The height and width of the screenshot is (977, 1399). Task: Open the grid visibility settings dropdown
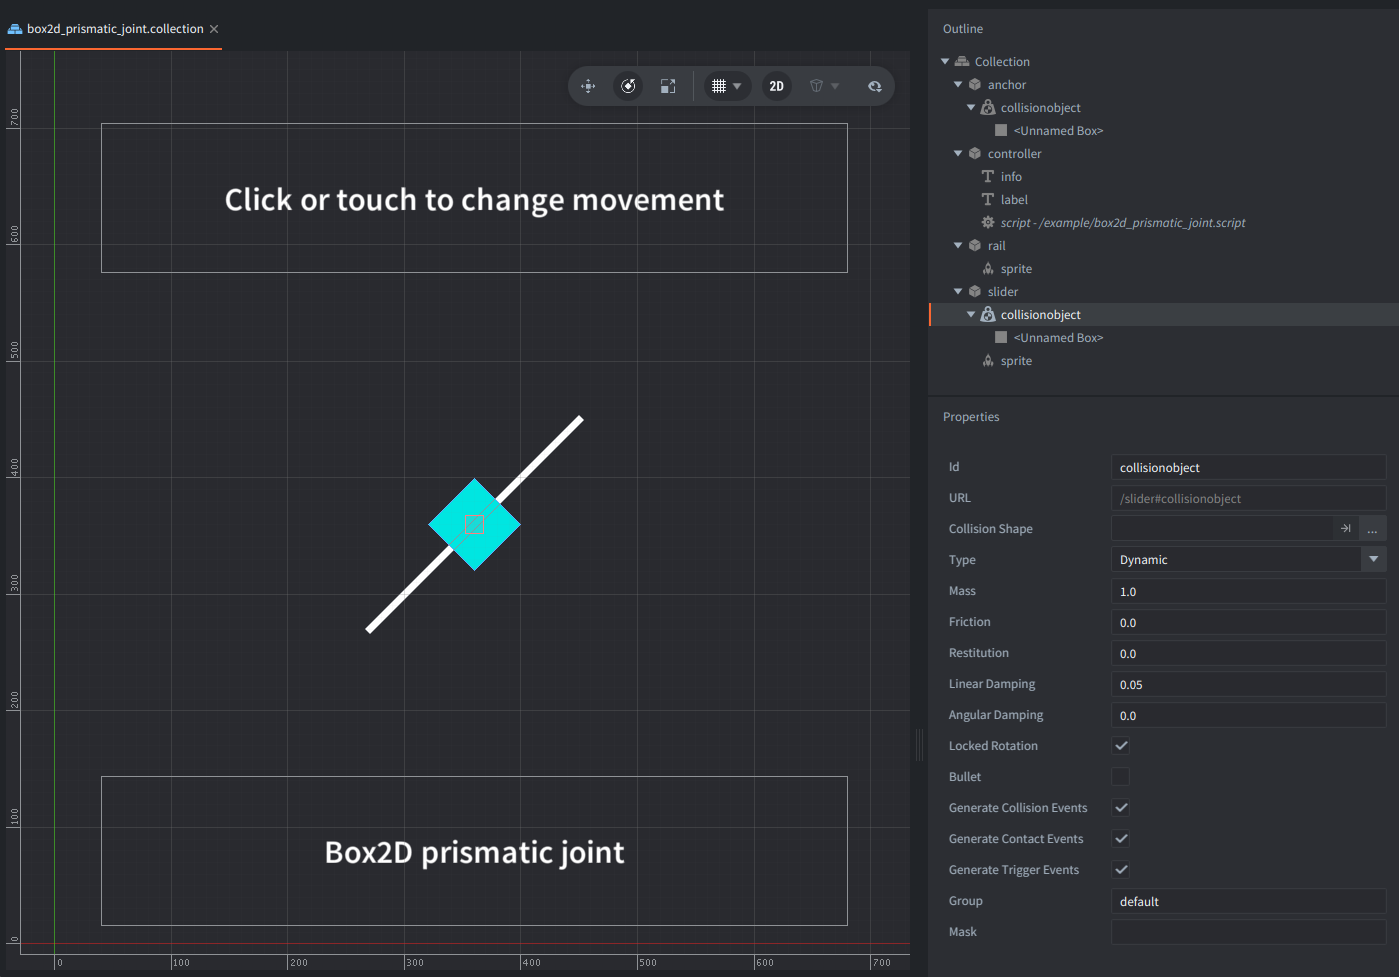727,86
